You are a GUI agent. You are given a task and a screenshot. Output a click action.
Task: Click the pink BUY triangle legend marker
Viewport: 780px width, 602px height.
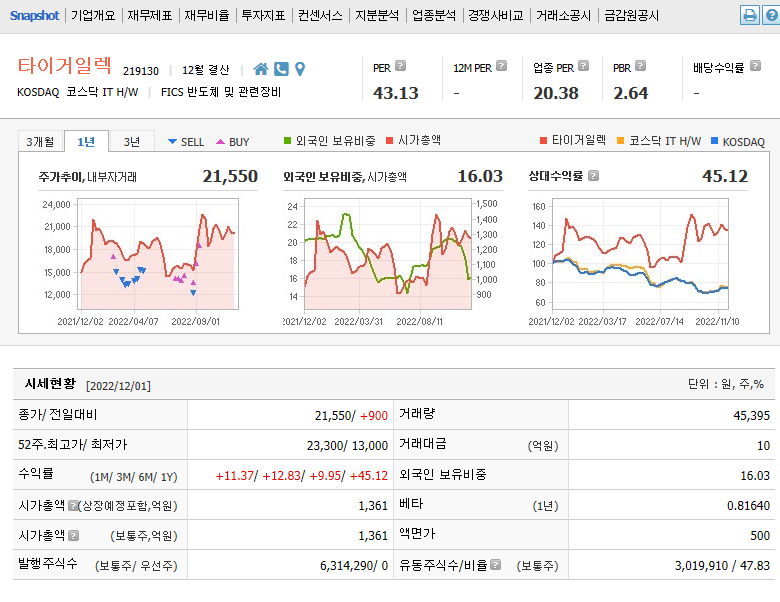220,142
